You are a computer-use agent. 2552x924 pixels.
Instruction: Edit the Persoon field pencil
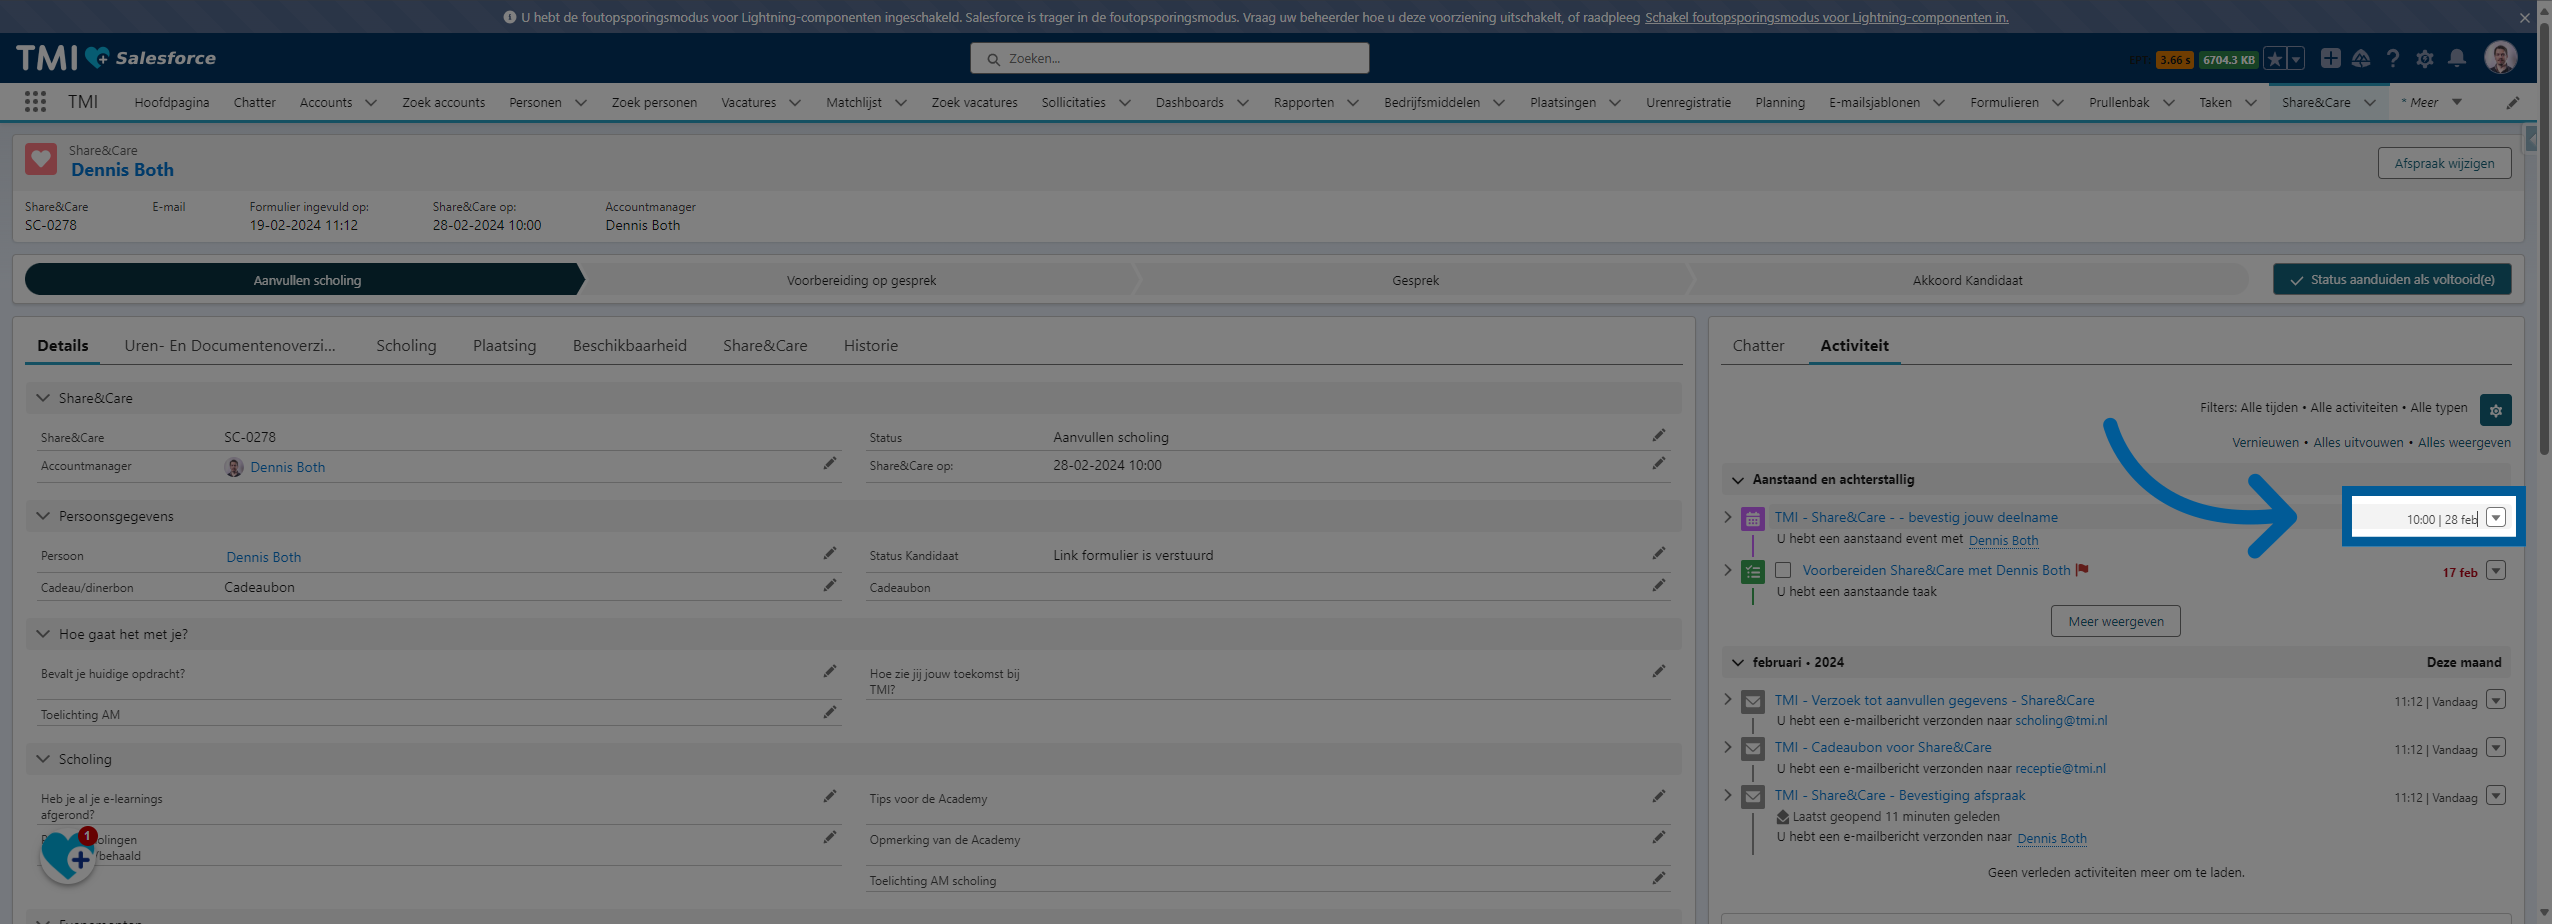click(829, 553)
